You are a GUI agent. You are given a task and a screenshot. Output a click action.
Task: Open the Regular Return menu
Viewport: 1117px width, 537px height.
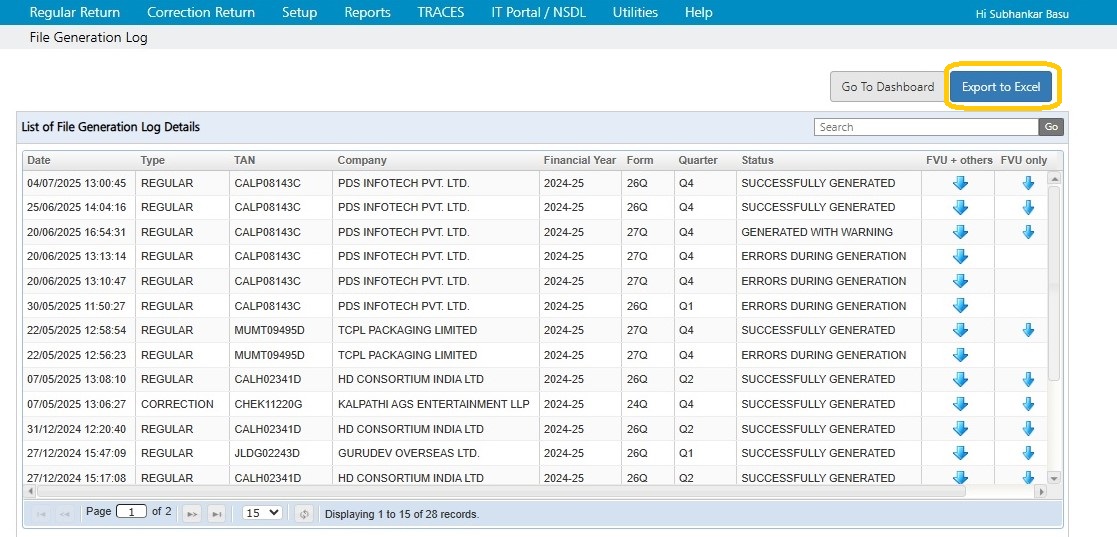(75, 12)
